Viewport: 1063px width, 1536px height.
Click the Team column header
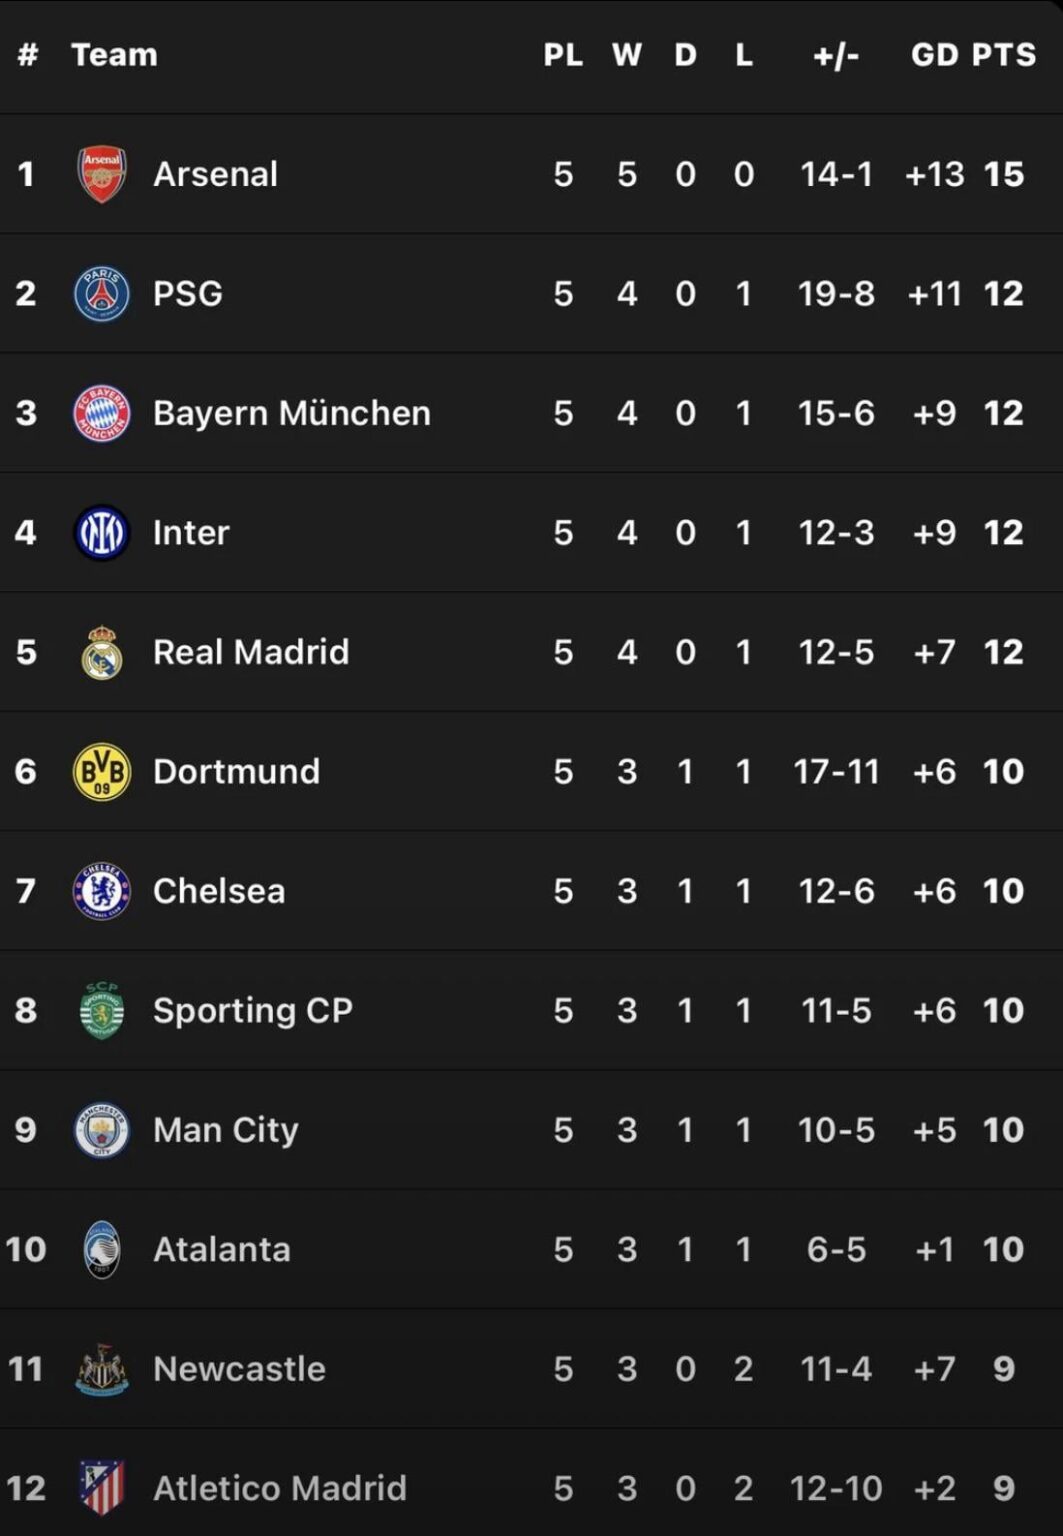point(114,55)
